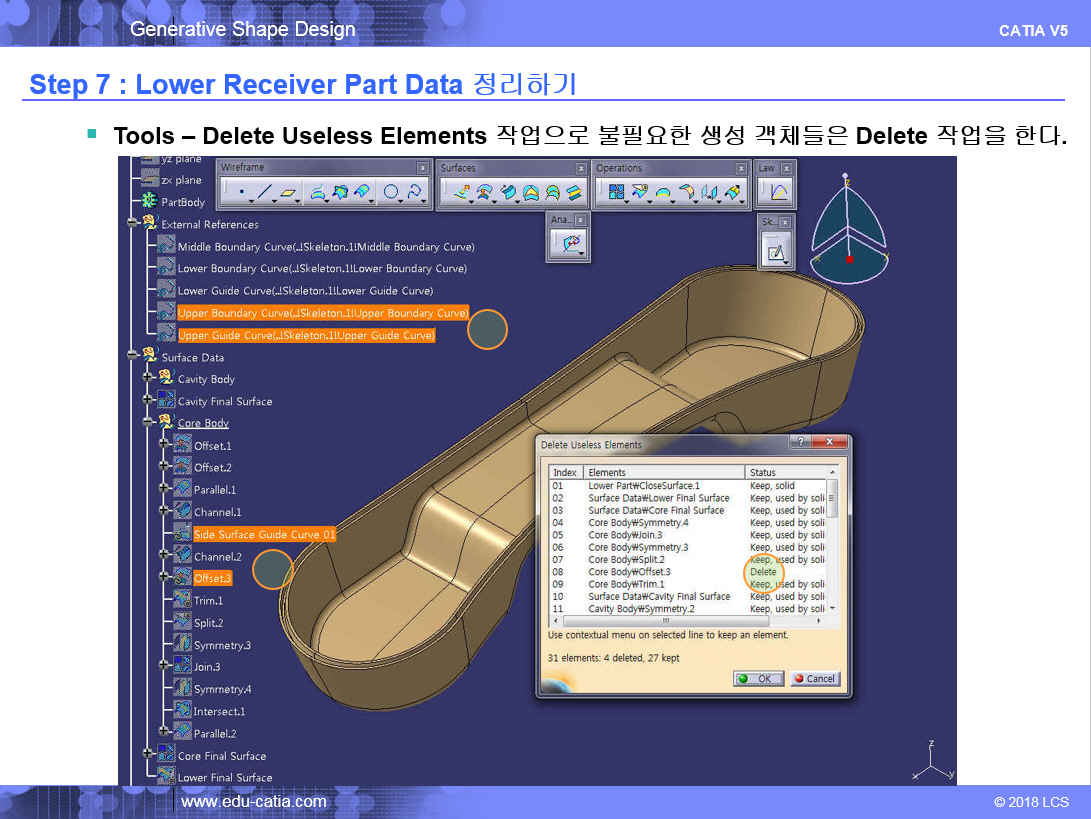Viewport: 1091px width, 819px height.
Task: Click OK in Delete Useless Elements dialog
Action: [x=759, y=678]
